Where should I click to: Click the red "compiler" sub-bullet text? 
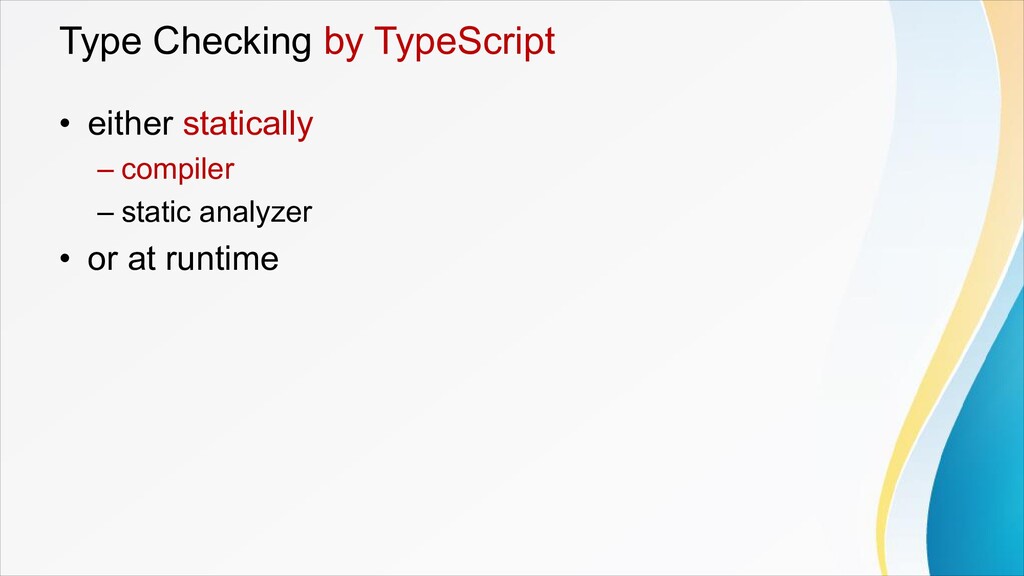click(178, 170)
